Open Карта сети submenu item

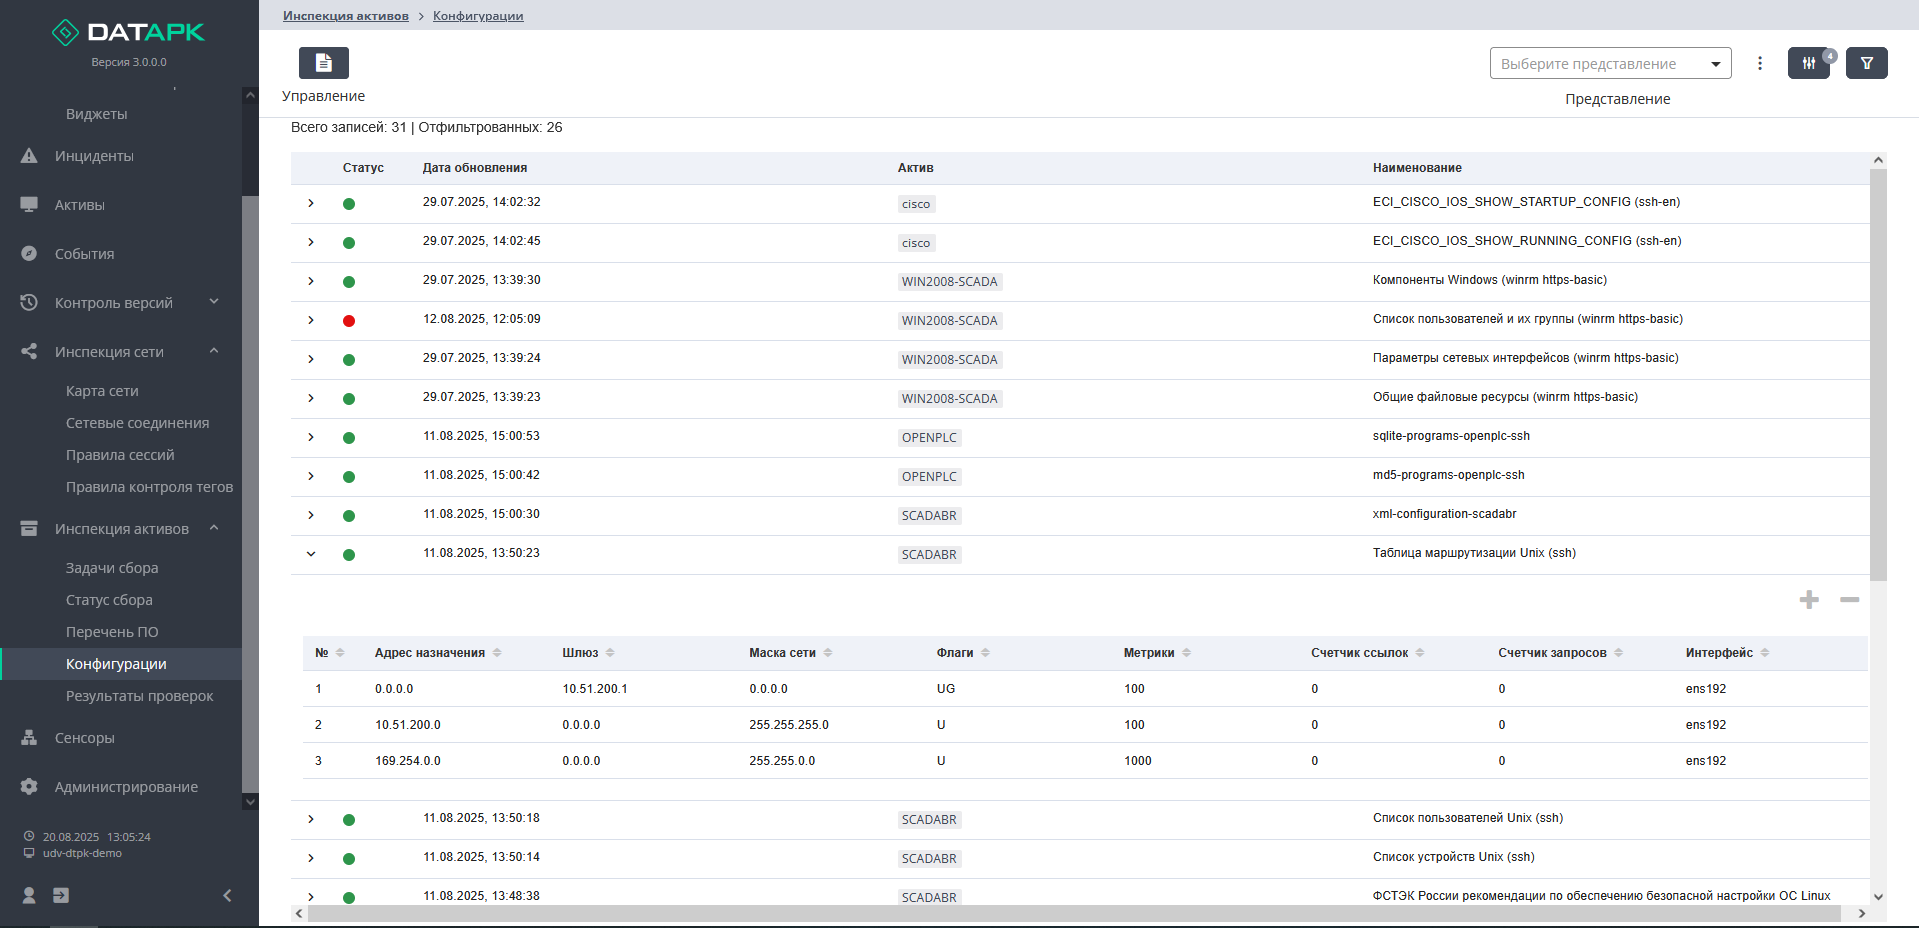pyautogui.click(x=102, y=391)
